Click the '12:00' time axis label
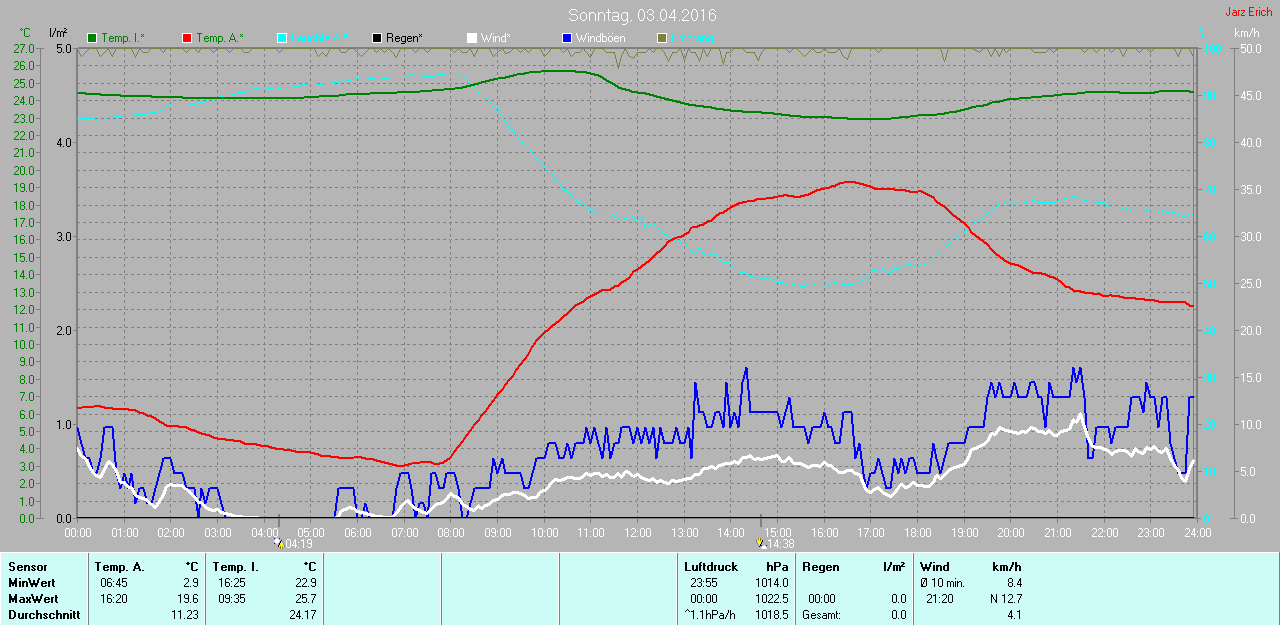 (x=638, y=532)
